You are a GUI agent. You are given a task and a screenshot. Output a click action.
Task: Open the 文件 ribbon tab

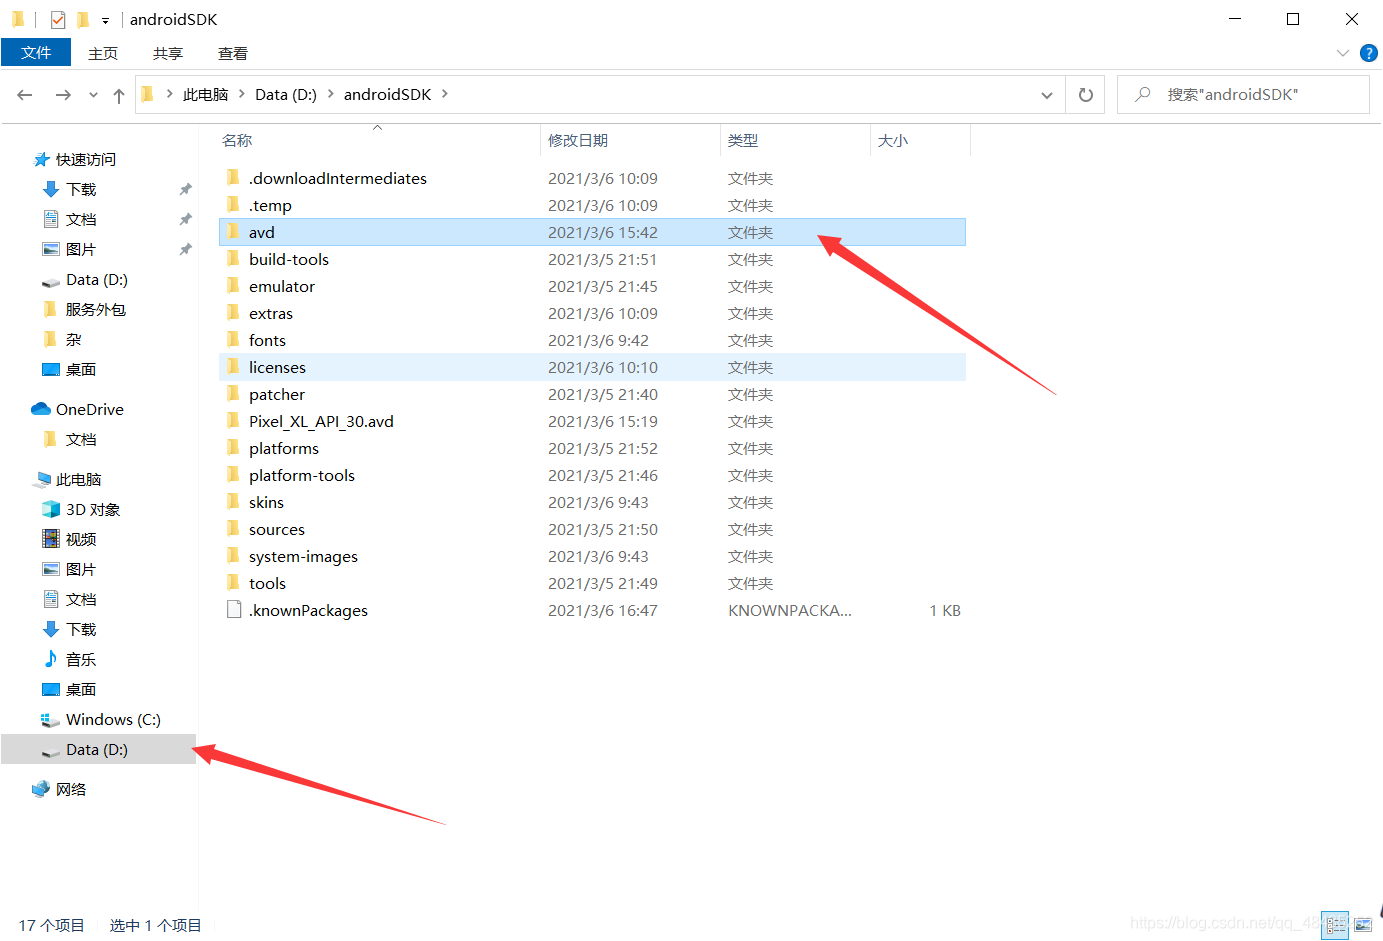[x=36, y=53]
